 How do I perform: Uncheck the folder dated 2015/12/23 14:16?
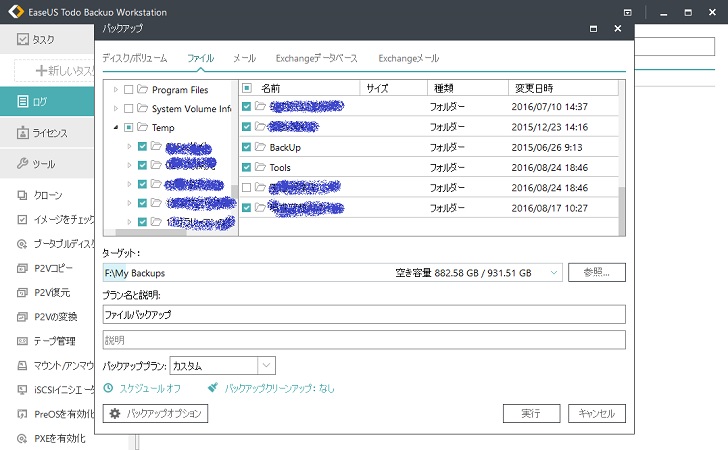click(247, 127)
